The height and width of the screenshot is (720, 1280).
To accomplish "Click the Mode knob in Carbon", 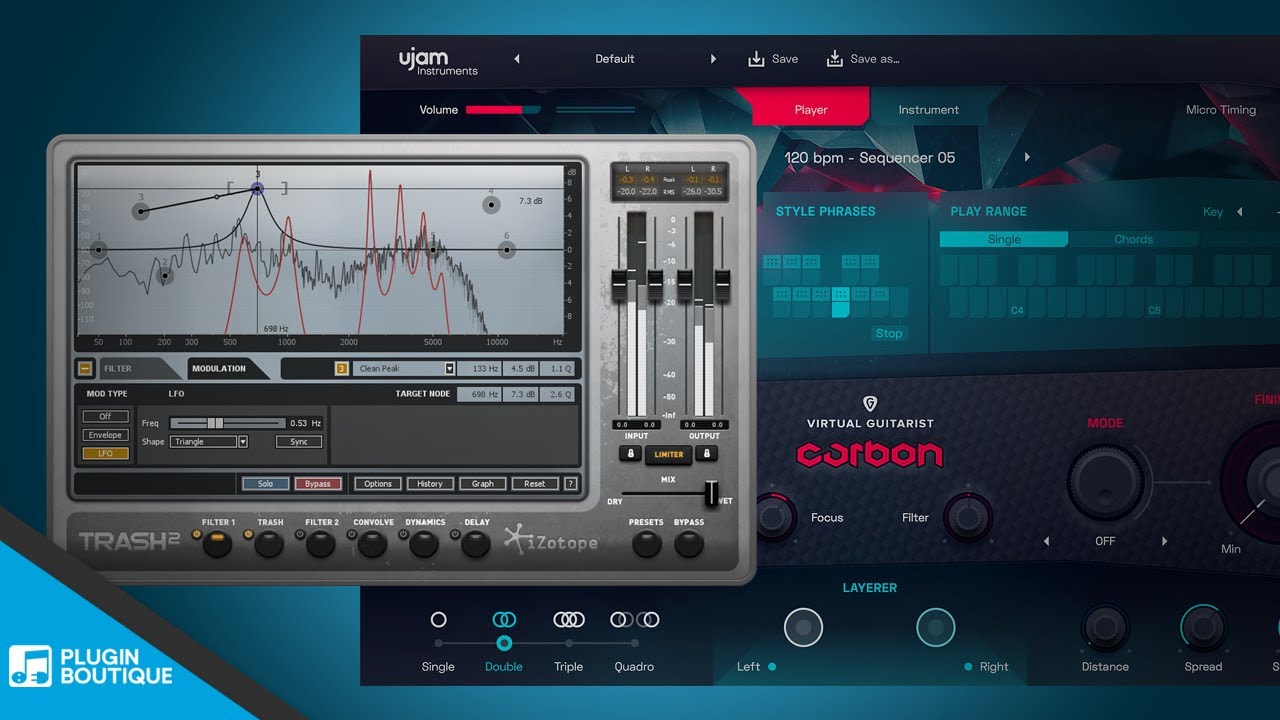I will (x=1105, y=482).
